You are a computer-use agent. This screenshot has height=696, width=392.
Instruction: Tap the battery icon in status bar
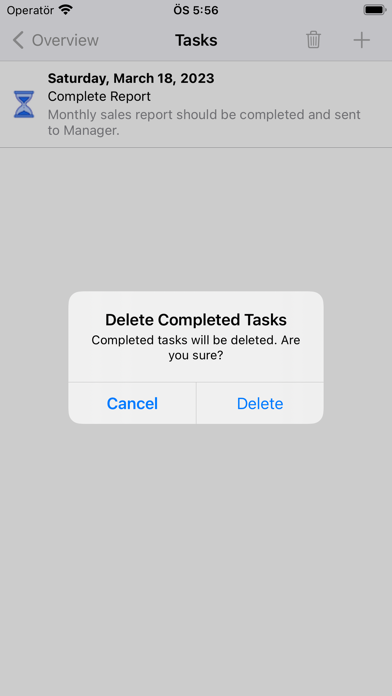(x=374, y=10)
